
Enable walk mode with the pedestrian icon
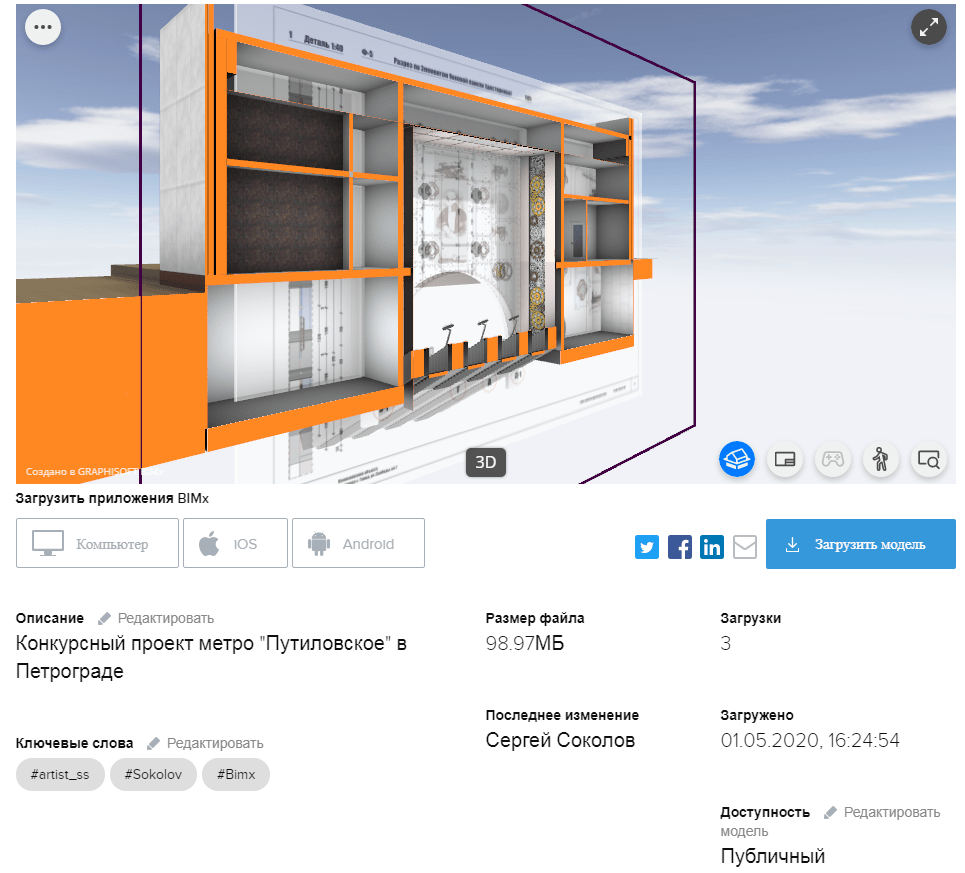coord(880,459)
